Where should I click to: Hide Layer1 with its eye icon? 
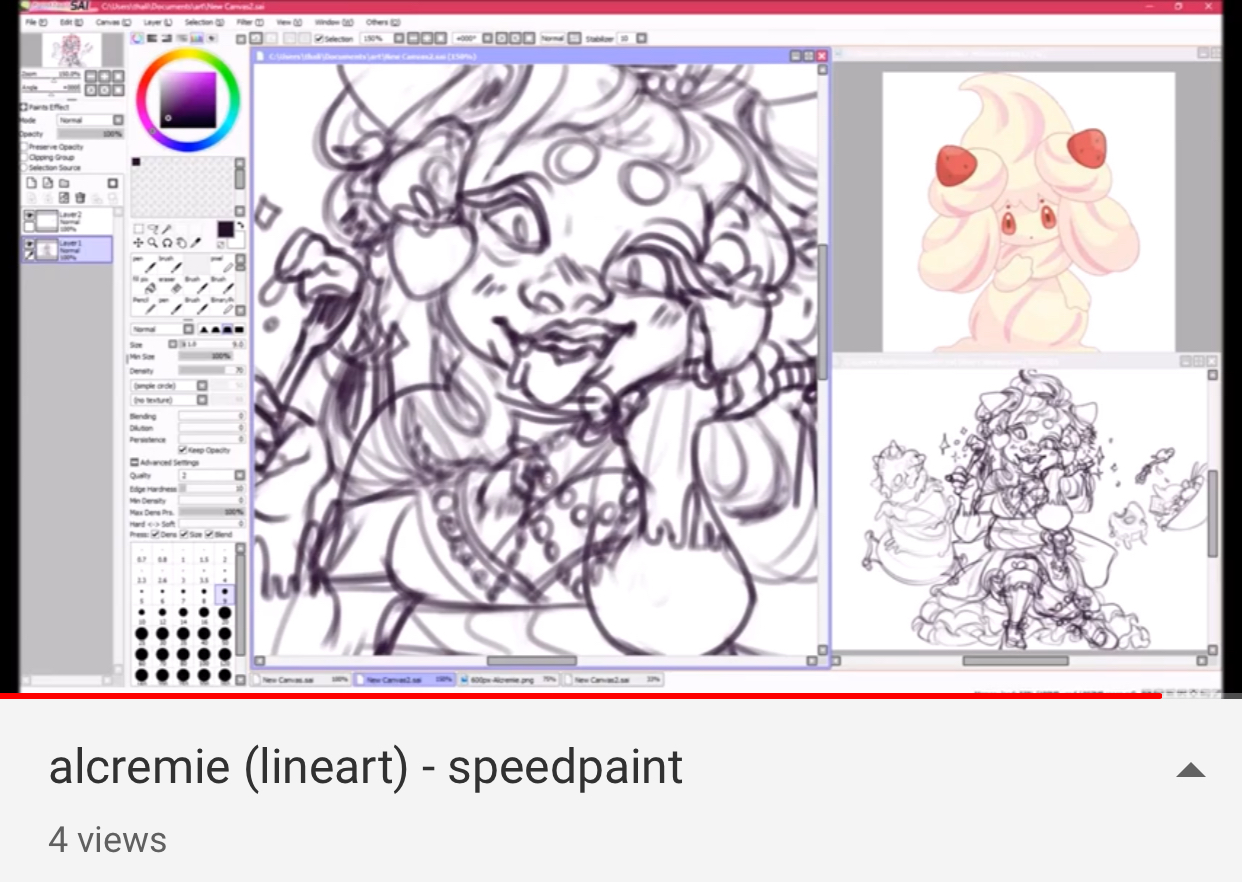point(29,243)
